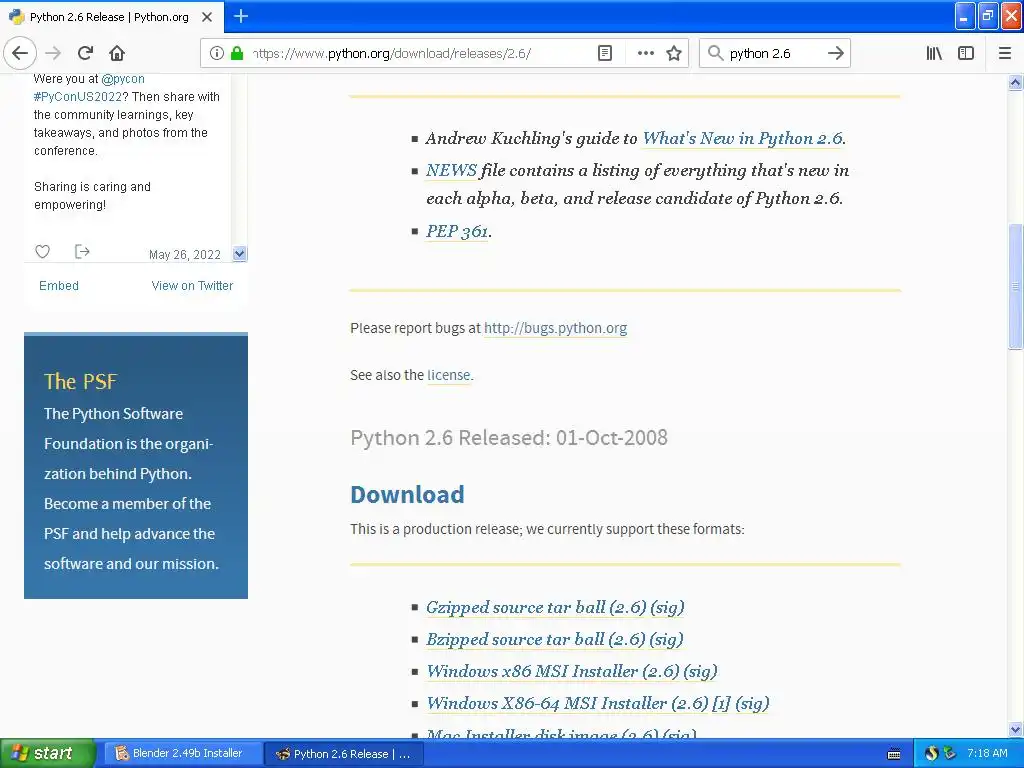Like the tweet with the heart icon
The width and height of the screenshot is (1024, 768).
[x=42, y=251]
